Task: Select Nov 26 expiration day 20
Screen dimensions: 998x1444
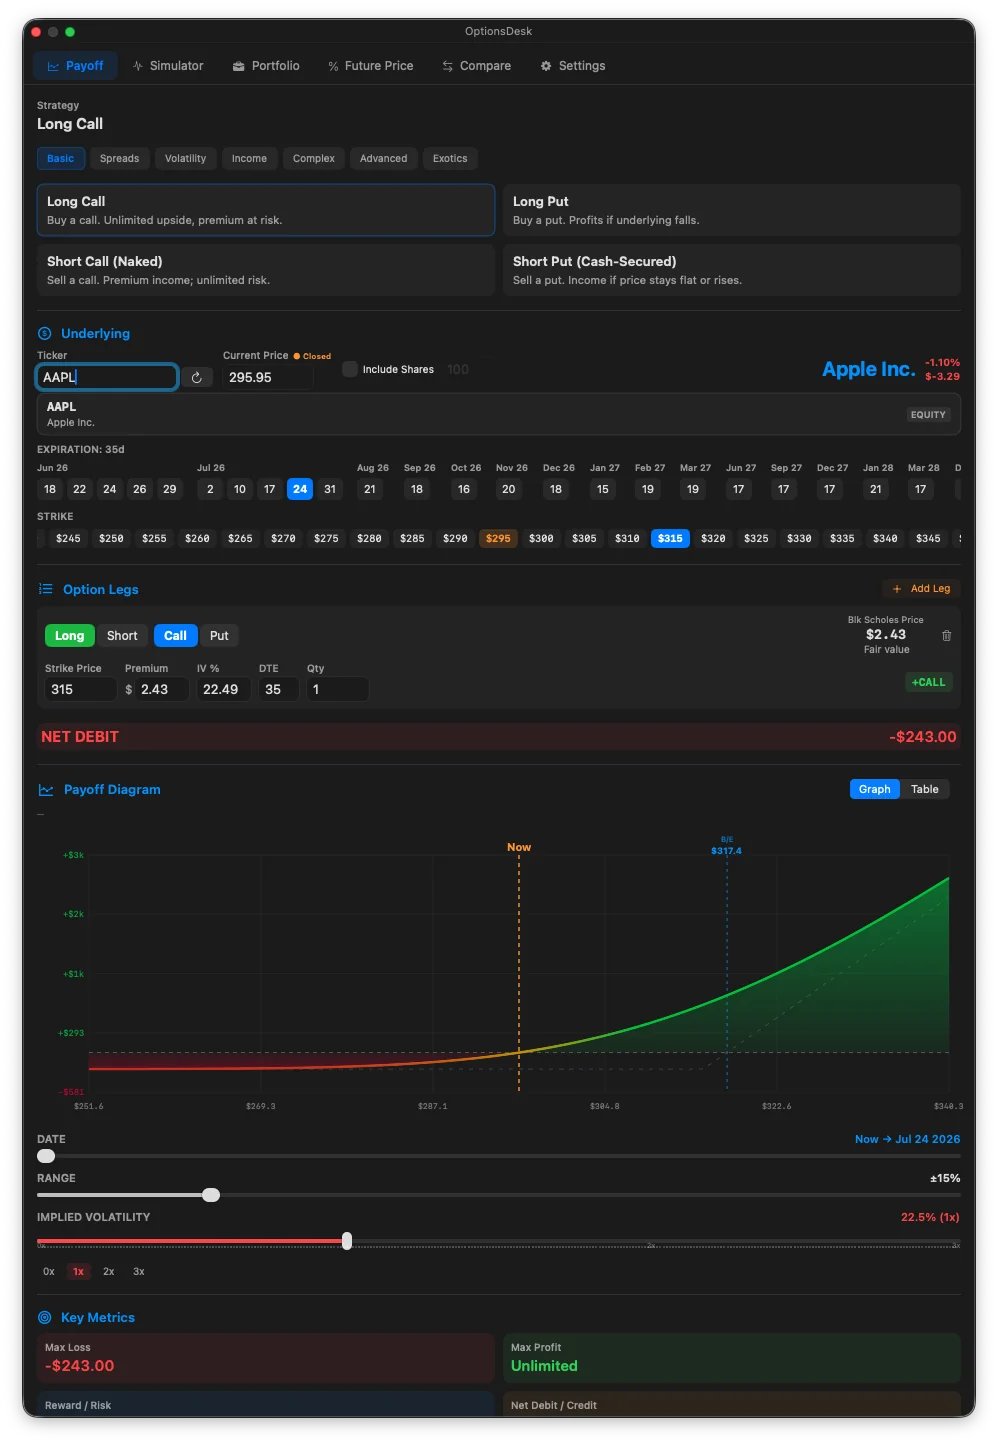Action: pyautogui.click(x=509, y=489)
